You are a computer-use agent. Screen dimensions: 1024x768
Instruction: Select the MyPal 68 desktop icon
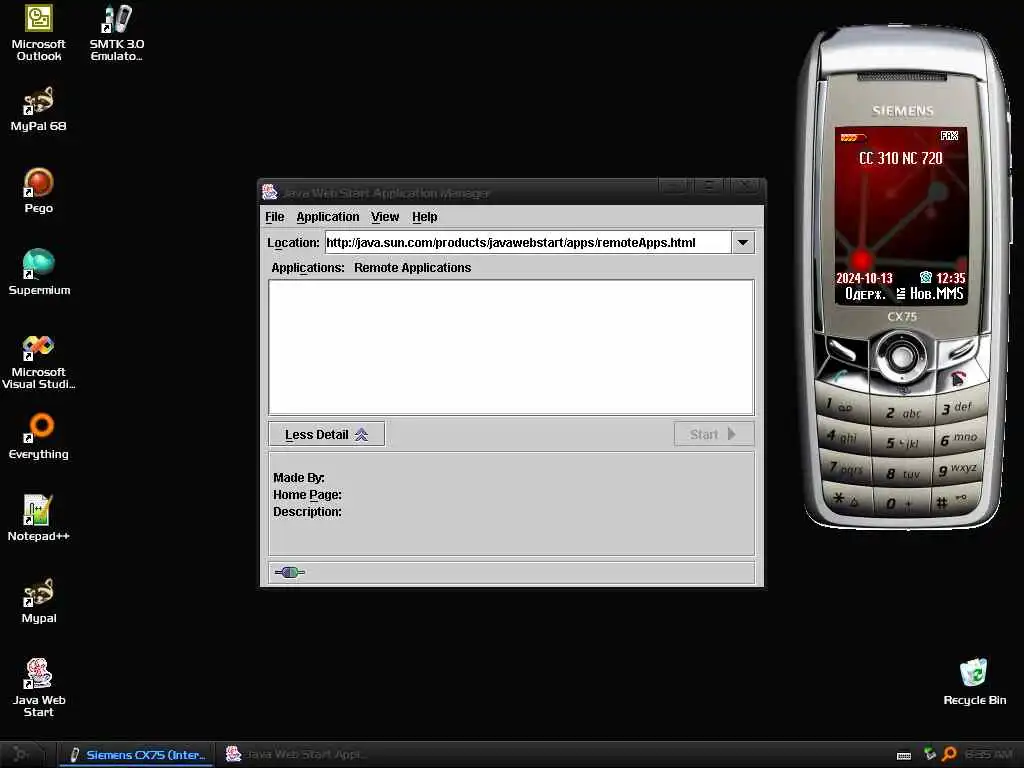[x=39, y=109]
